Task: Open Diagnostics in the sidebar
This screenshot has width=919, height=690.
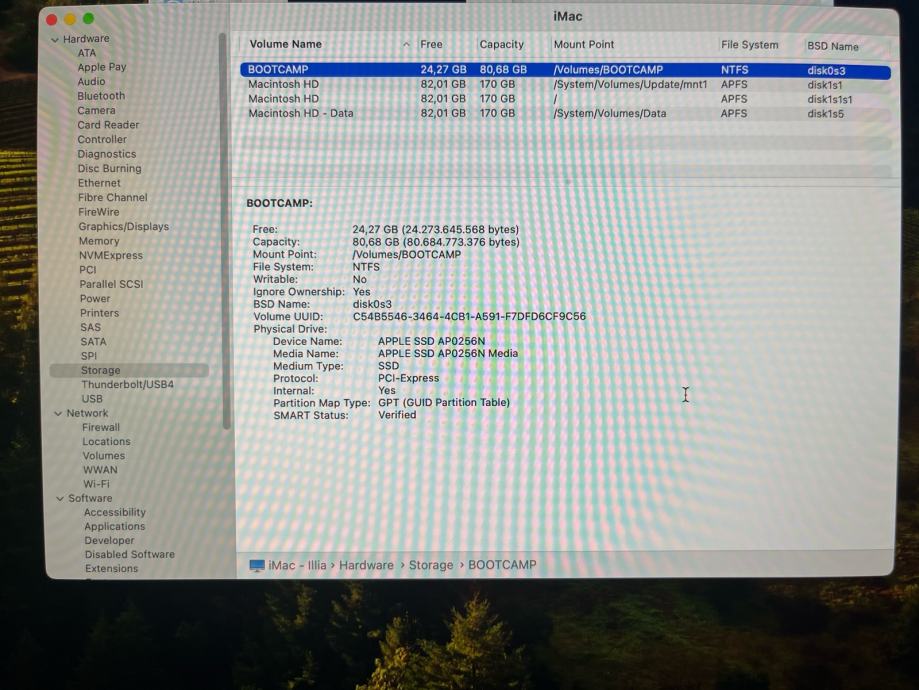Action: (x=107, y=154)
